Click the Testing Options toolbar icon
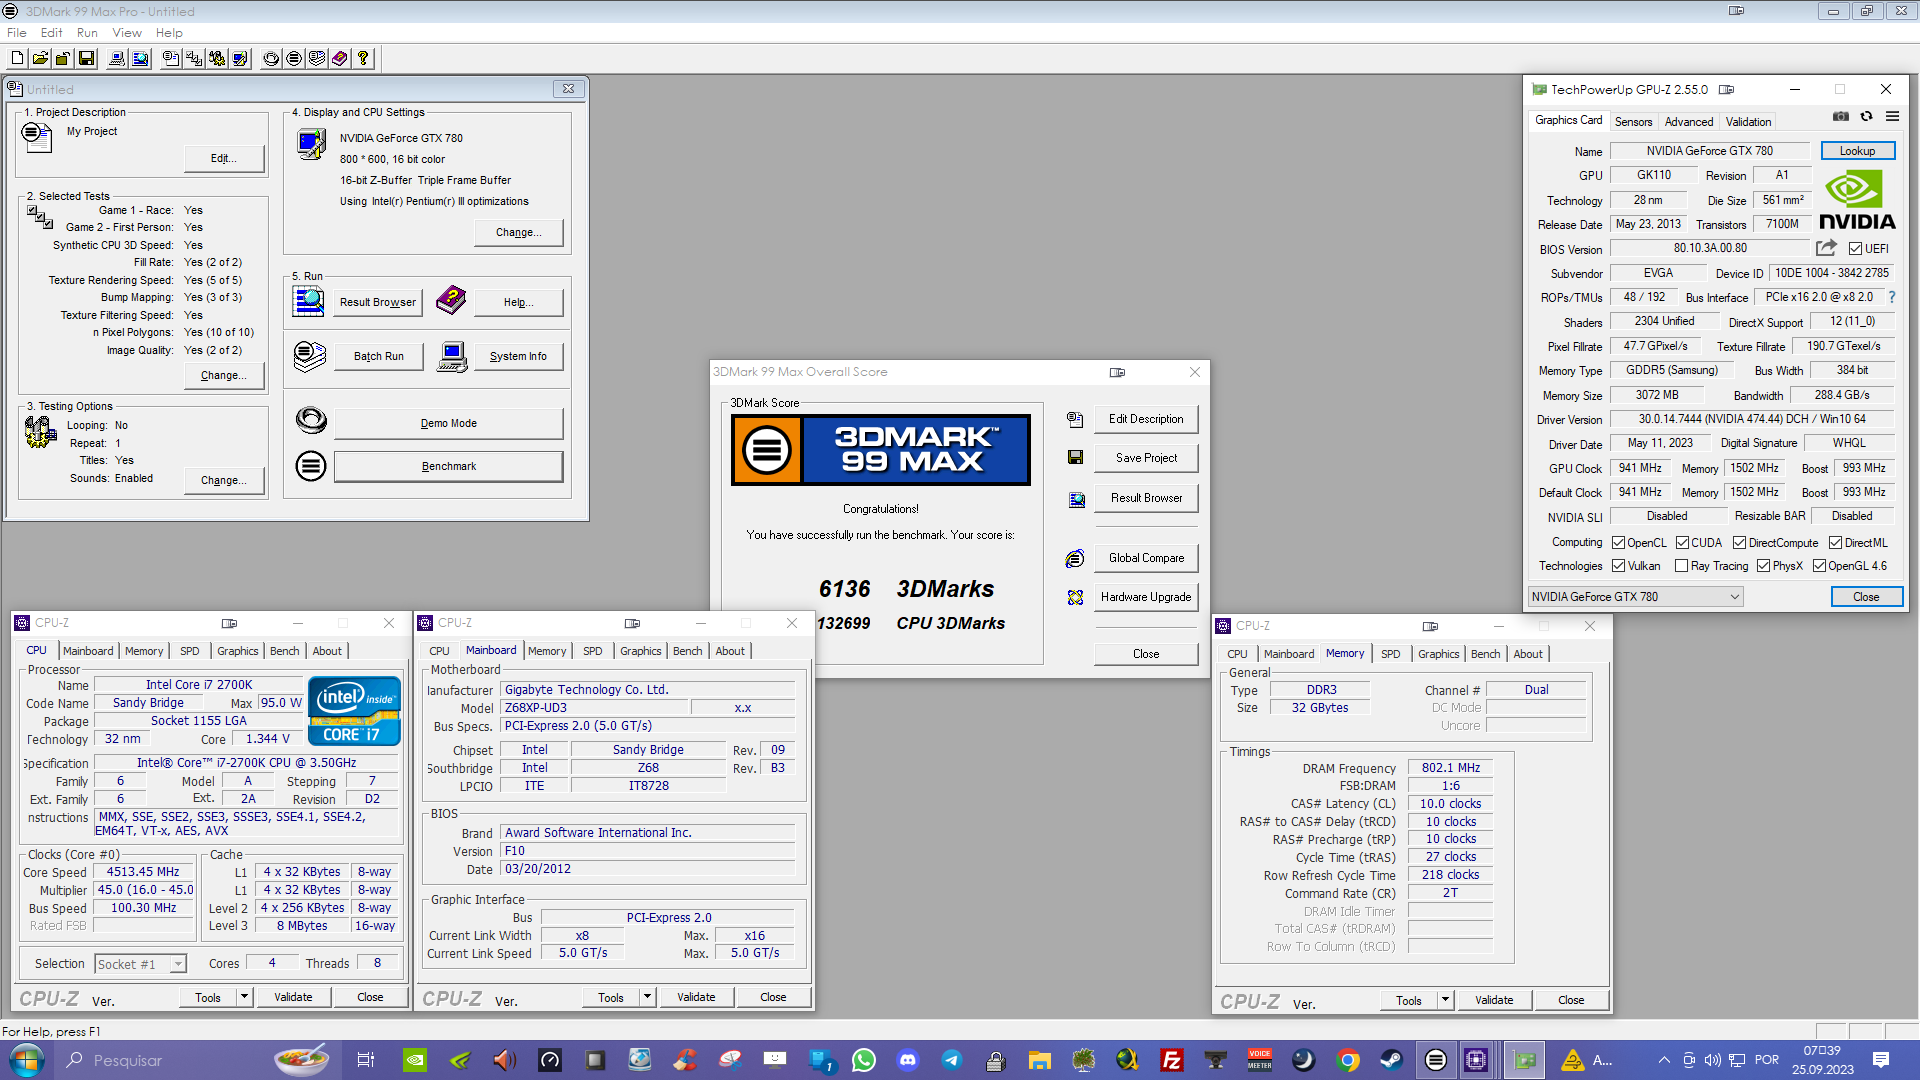Screen dimensions: 1920x1080 point(217,59)
